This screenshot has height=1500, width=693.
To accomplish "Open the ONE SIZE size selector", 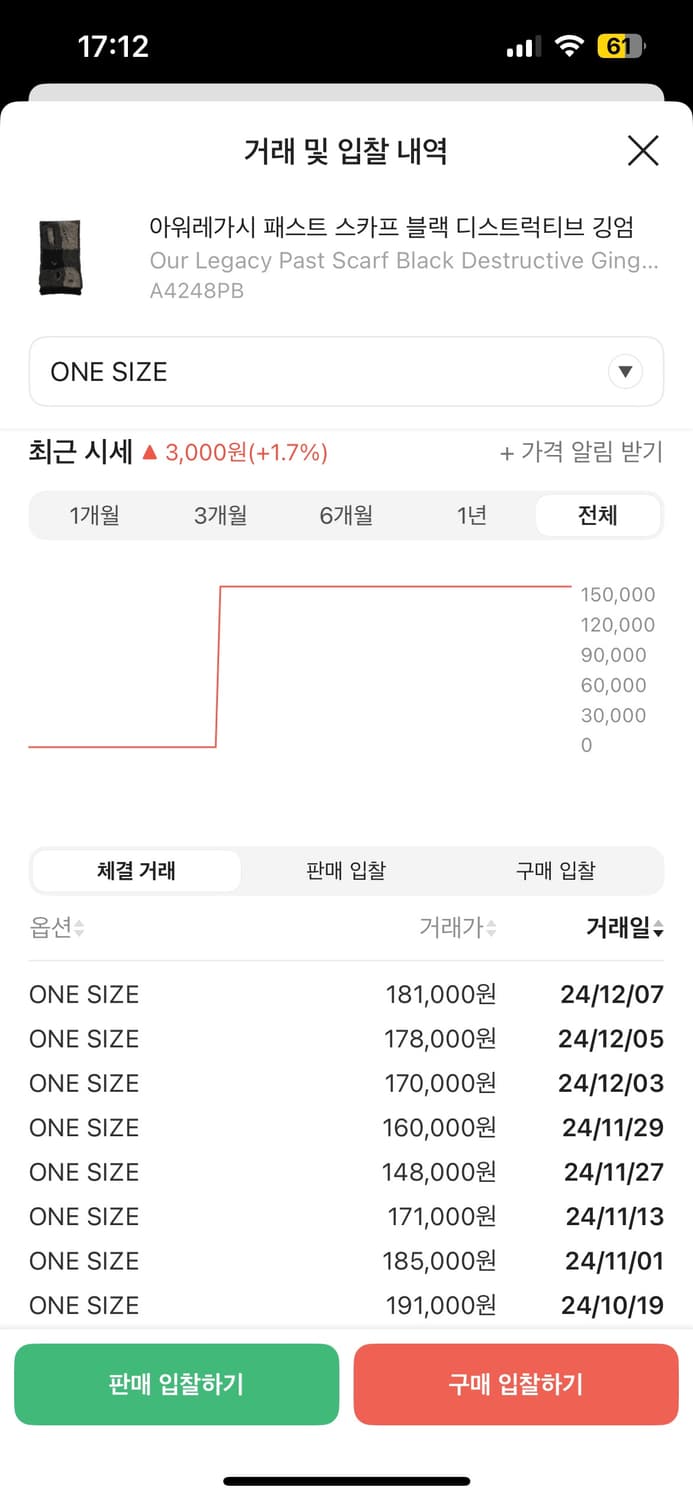I will coord(346,371).
